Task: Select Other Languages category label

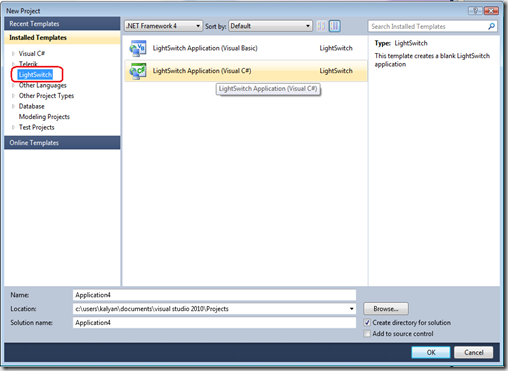Action: point(42,85)
